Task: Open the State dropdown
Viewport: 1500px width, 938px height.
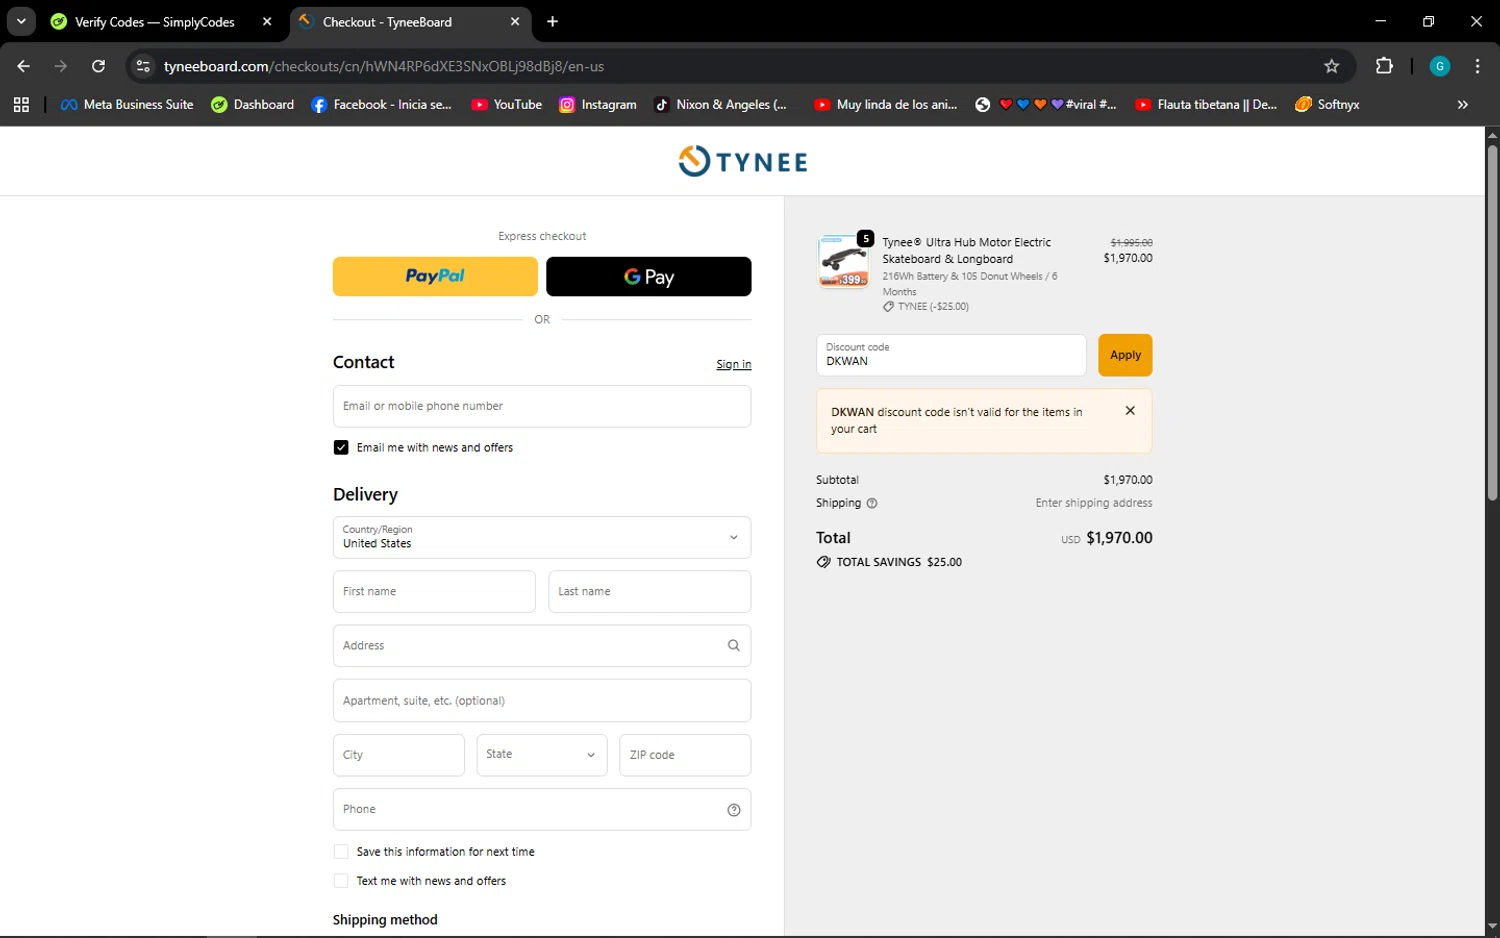Action: (542, 755)
